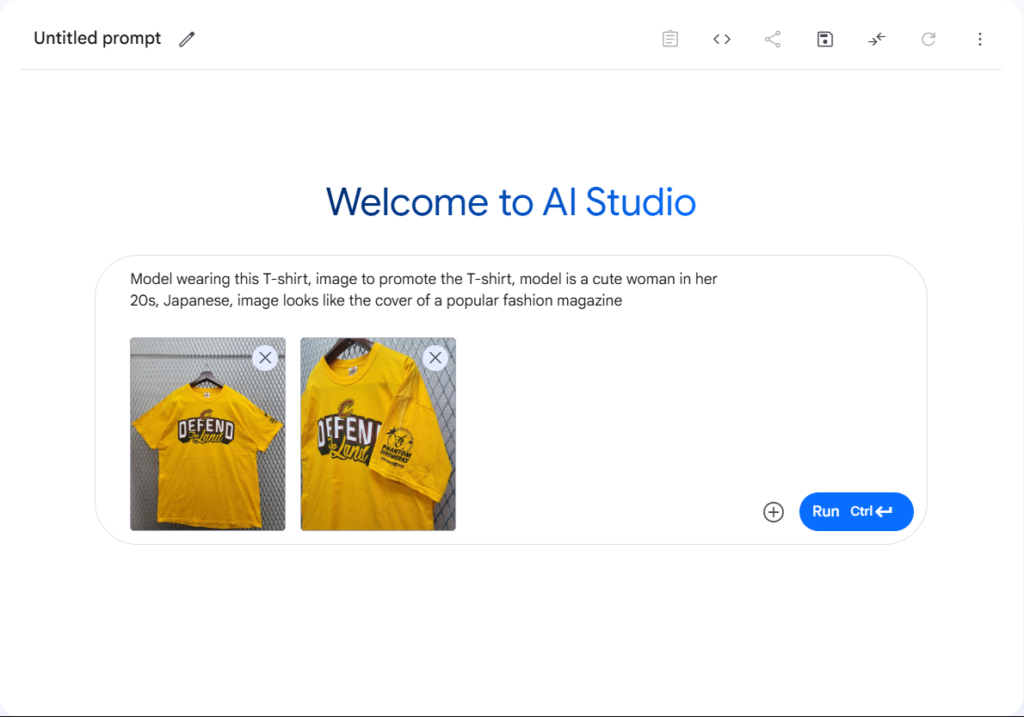Open the three-dot more options menu
The height and width of the screenshot is (717, 1024).
[980, 39]
